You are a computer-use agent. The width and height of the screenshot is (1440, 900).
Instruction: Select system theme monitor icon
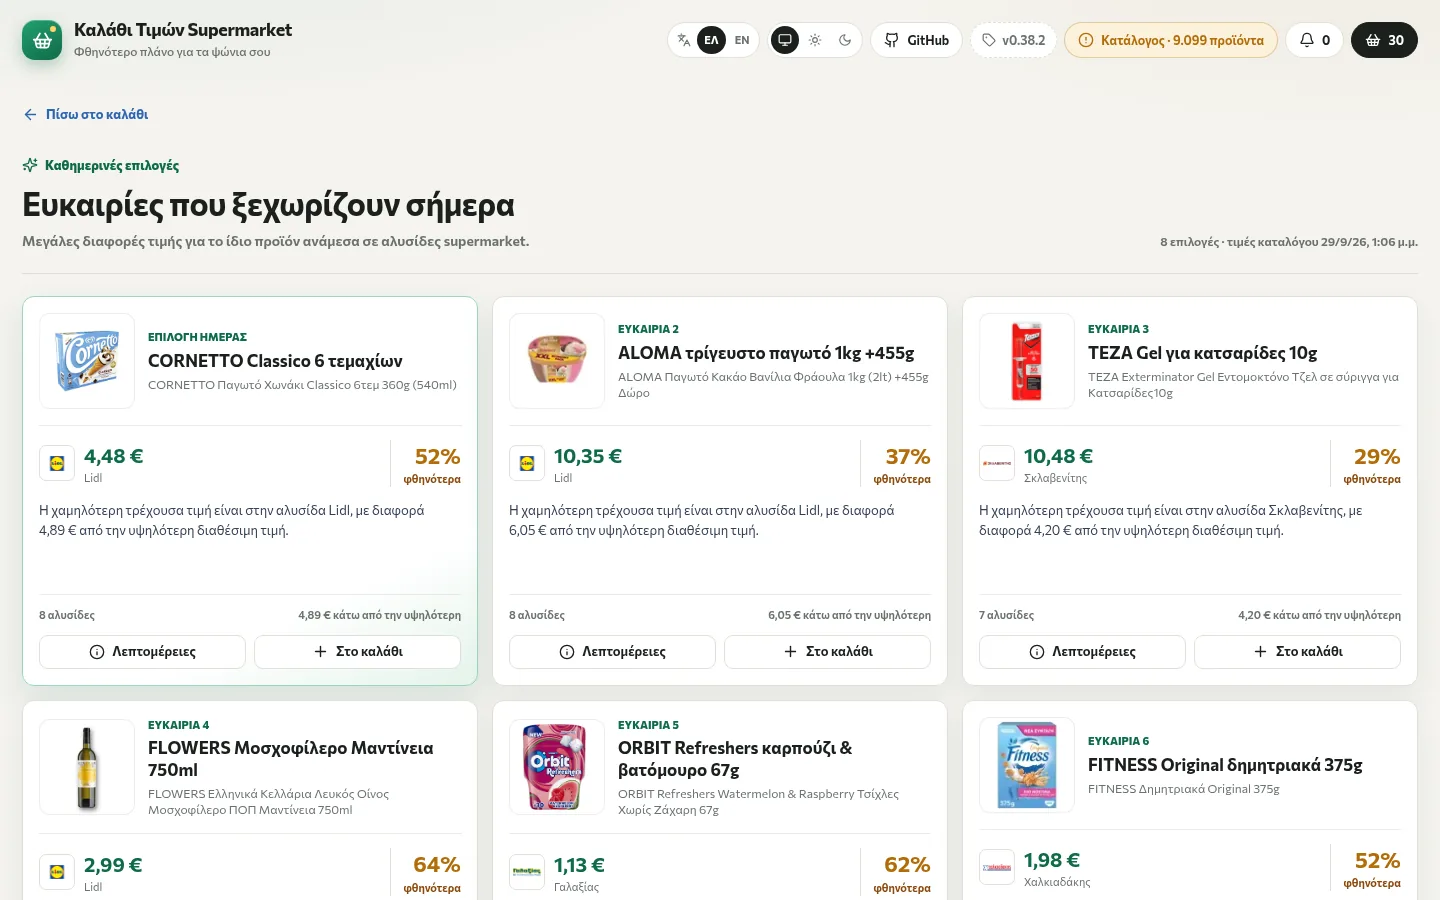point(785,40)
